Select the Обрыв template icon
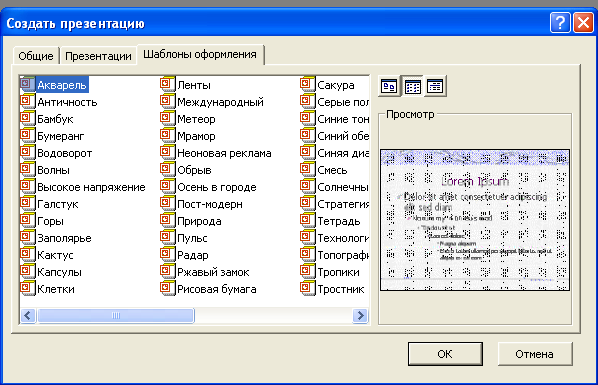Image resolution: width=598 pixels, height=385 pixels. point(167,169)
